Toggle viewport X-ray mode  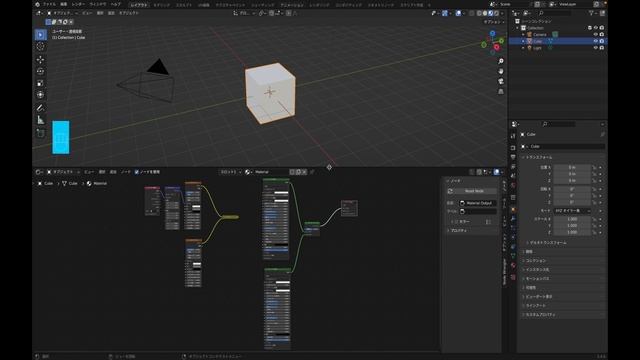(472, 13)
